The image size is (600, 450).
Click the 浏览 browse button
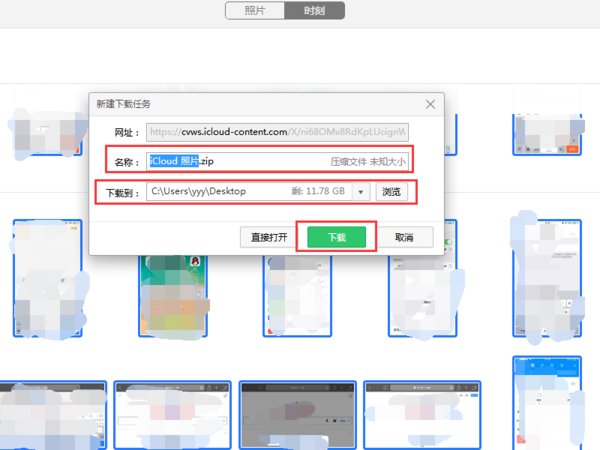[x=391, y=192]
